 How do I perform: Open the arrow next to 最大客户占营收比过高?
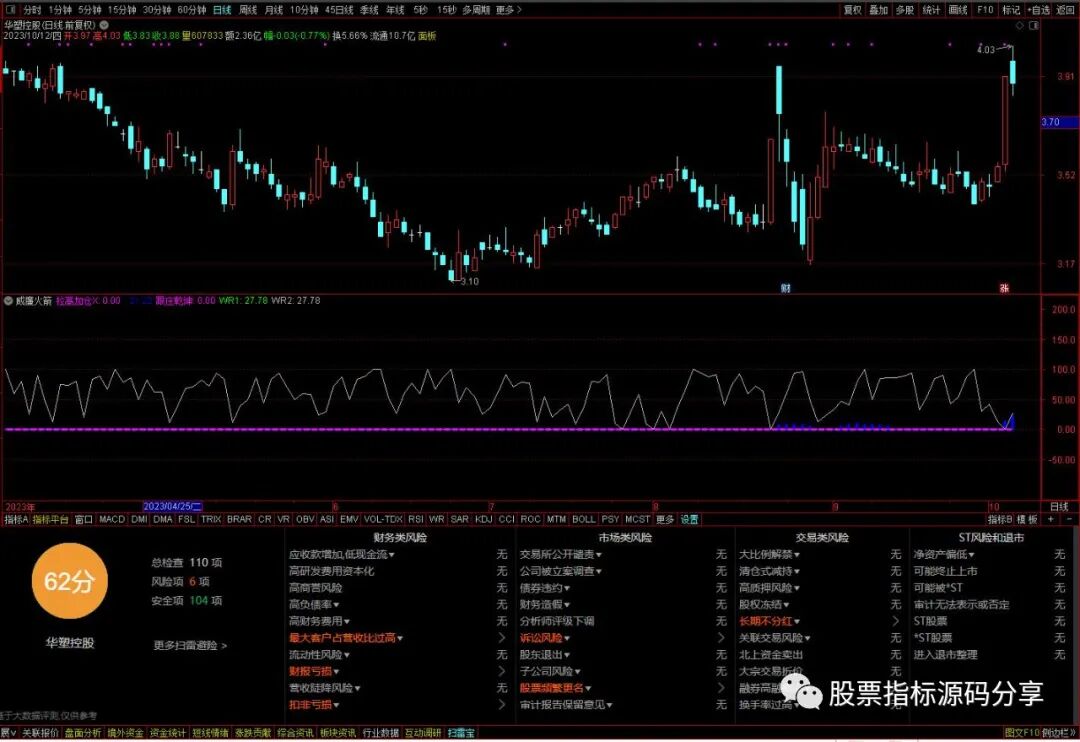[501, 638]
